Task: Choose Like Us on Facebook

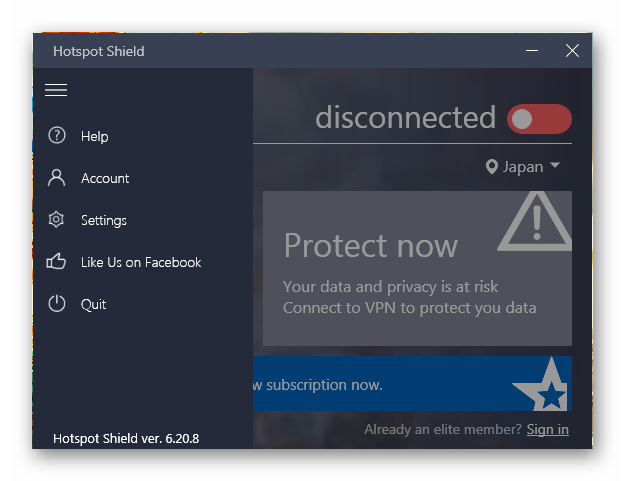Action: pos(141,262)
